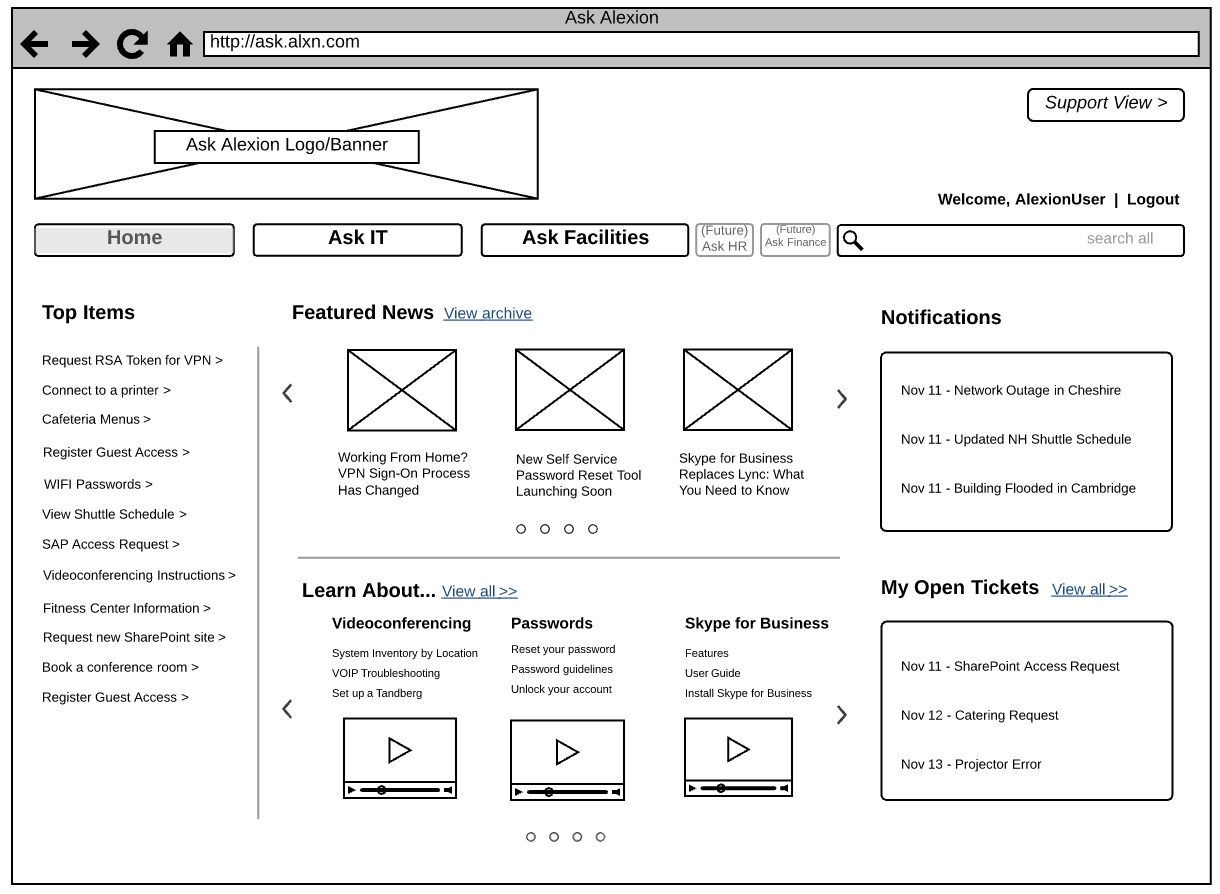Open Building Flooded in Cambridge notification
The height and width of the screenshot is (894, 1220).
[1018, 488]
